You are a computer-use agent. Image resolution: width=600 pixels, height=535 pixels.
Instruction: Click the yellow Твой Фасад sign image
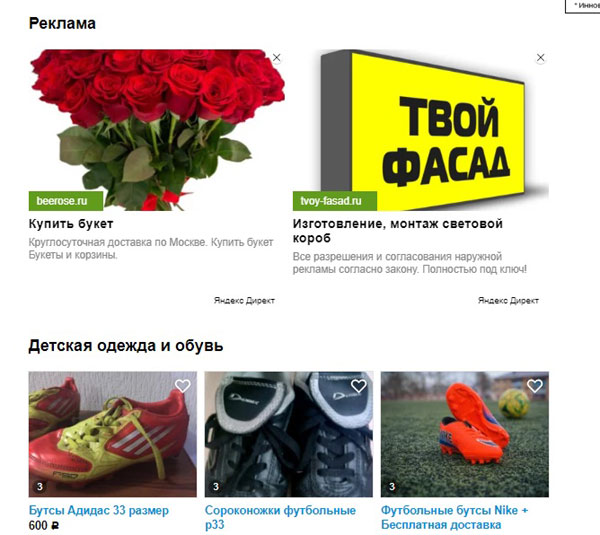click(x=421, y=130)
